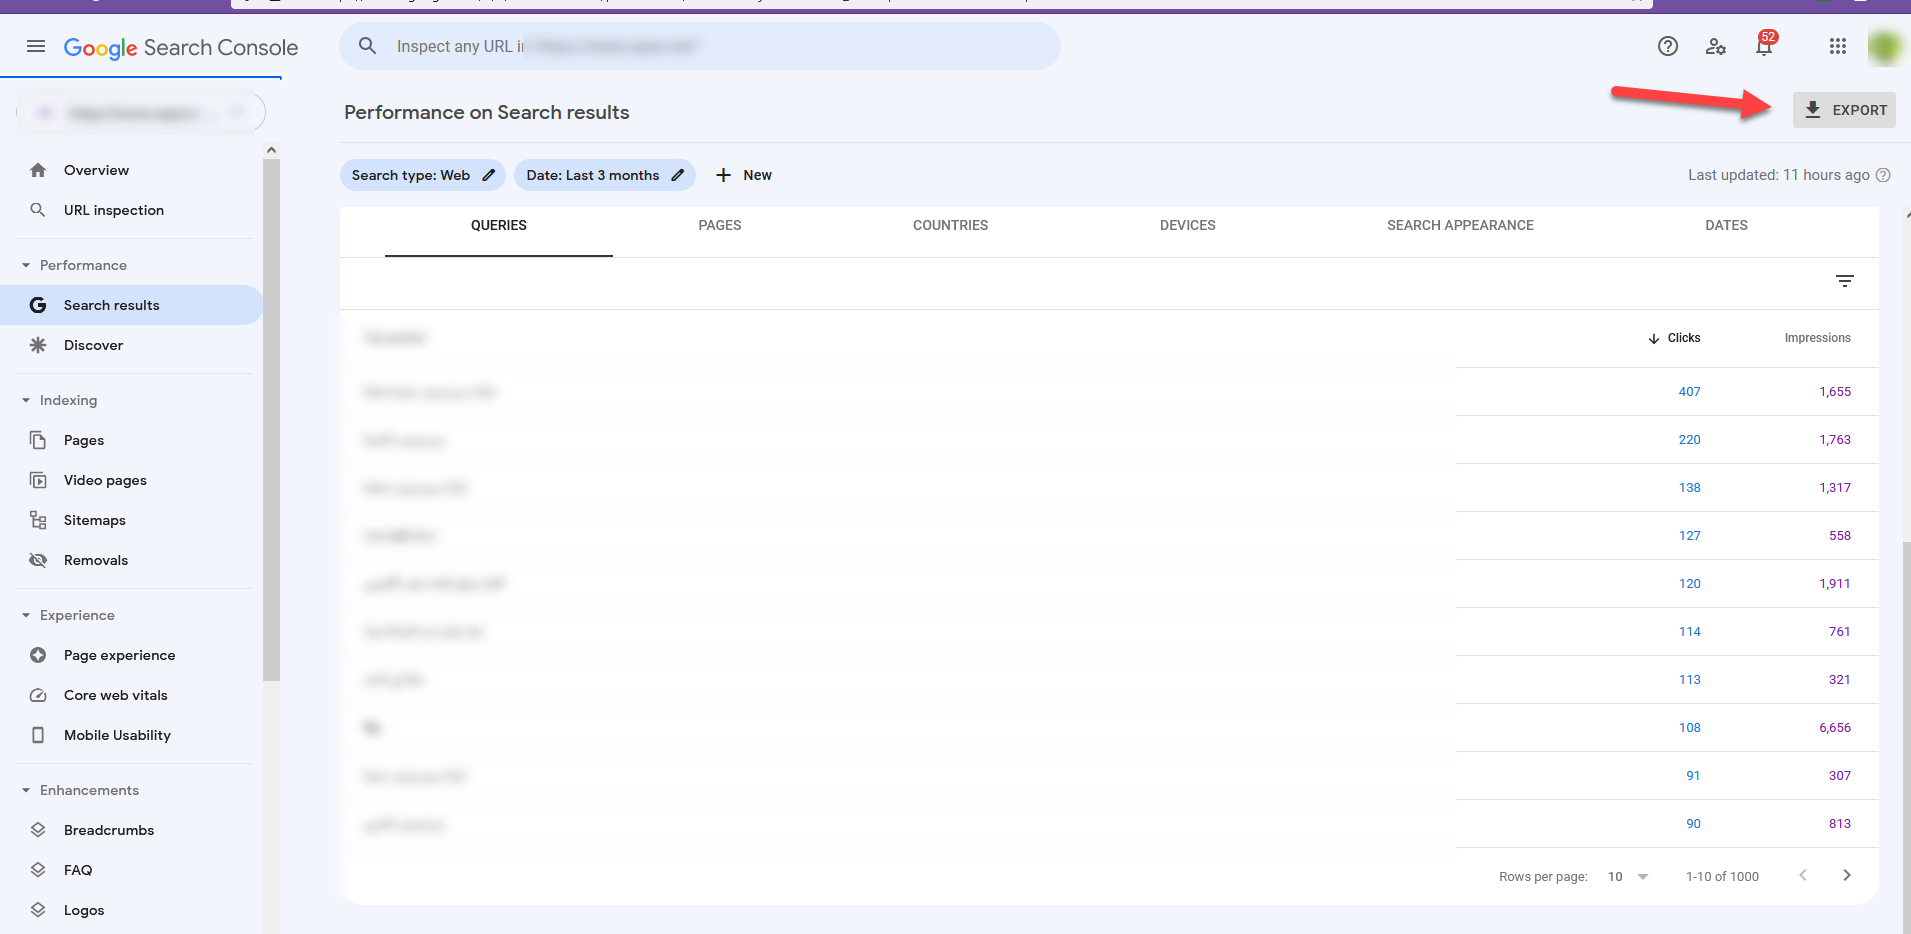
Task: Go to the next results page
Action: click(1846, 875)
